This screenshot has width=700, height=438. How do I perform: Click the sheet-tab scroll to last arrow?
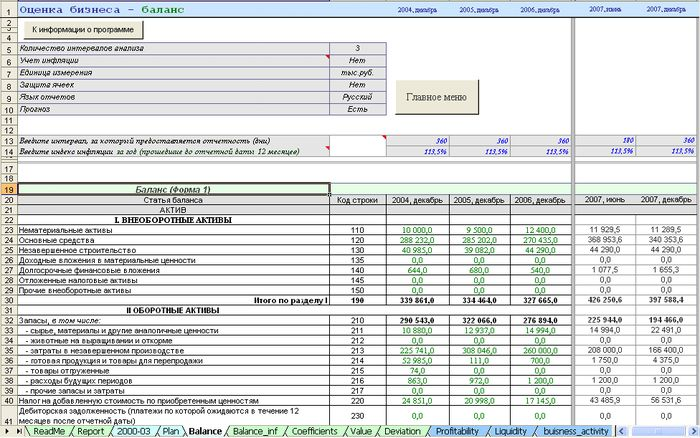click(19, 431)
